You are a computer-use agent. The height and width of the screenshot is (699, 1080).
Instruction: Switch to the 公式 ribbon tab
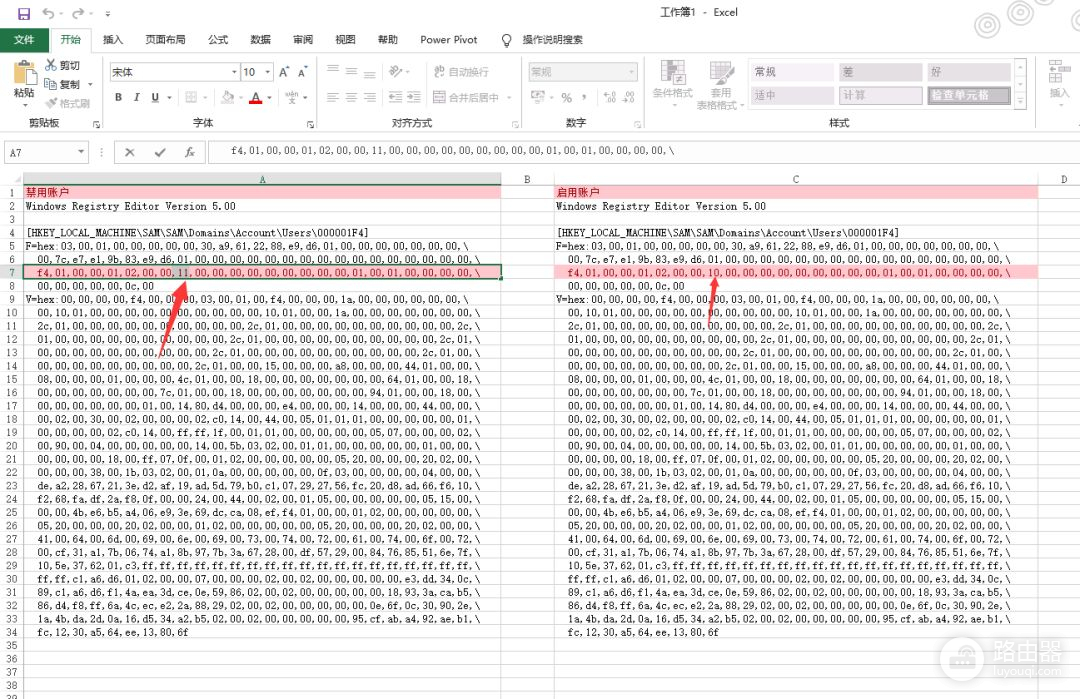click(218, 39)
